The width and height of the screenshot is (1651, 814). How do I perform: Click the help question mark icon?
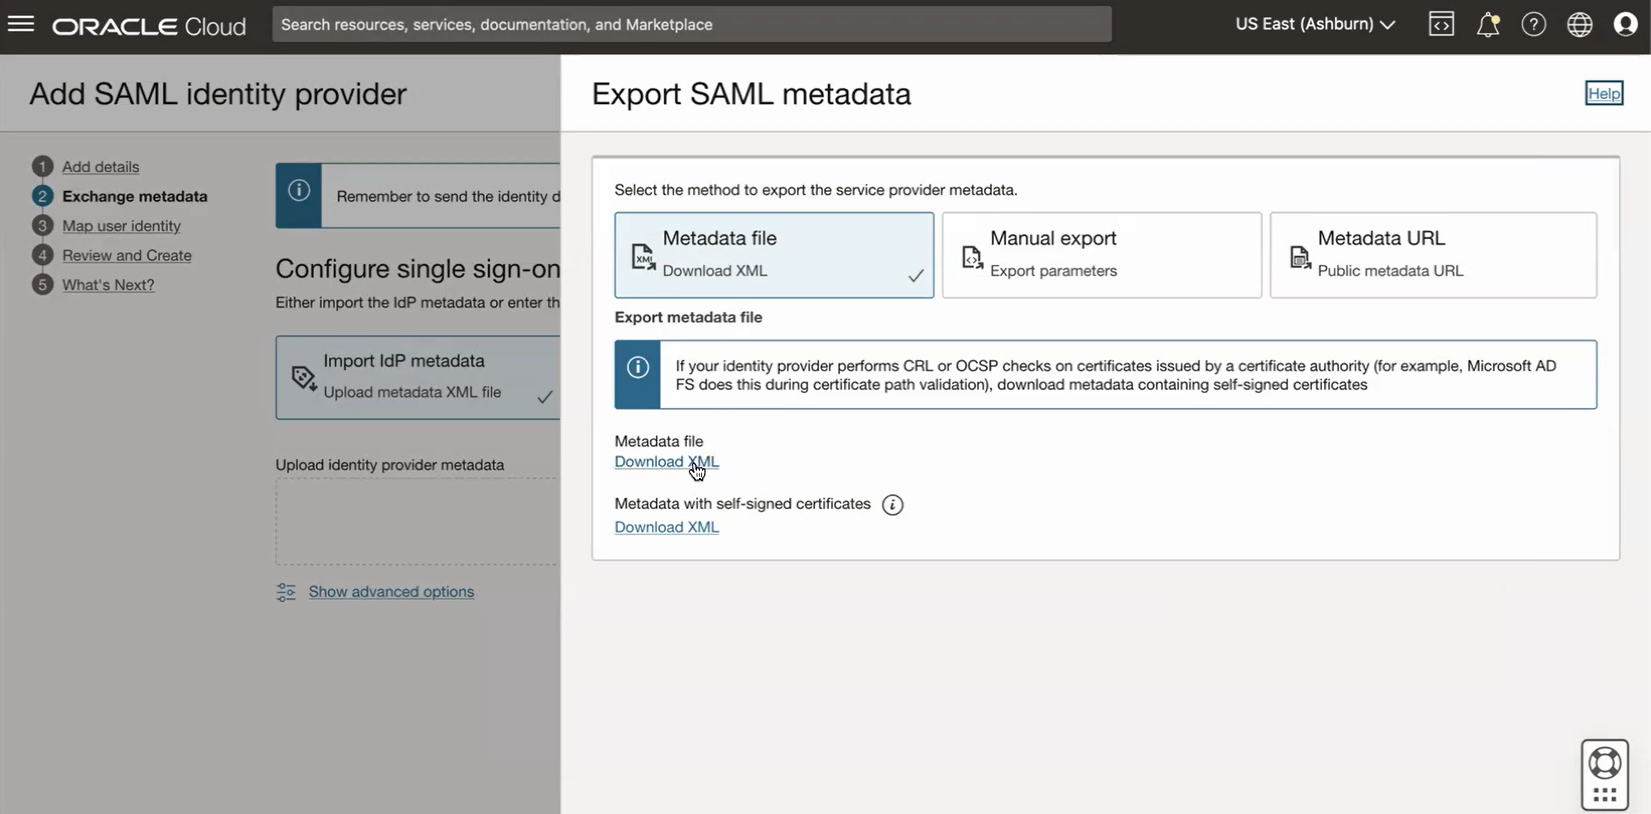[1533, 24]
